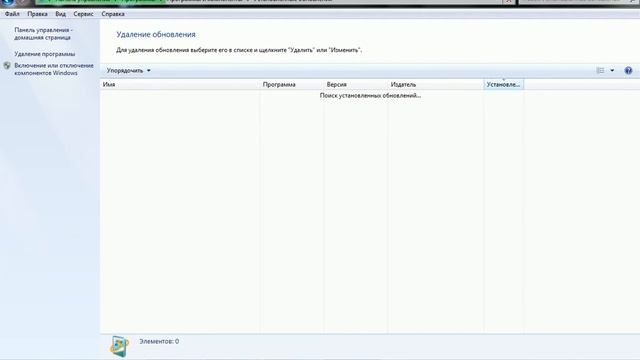Sort by Имя column header
This screenshot has height=360, width=640.
pyautogui.click(x=180, y=84)
